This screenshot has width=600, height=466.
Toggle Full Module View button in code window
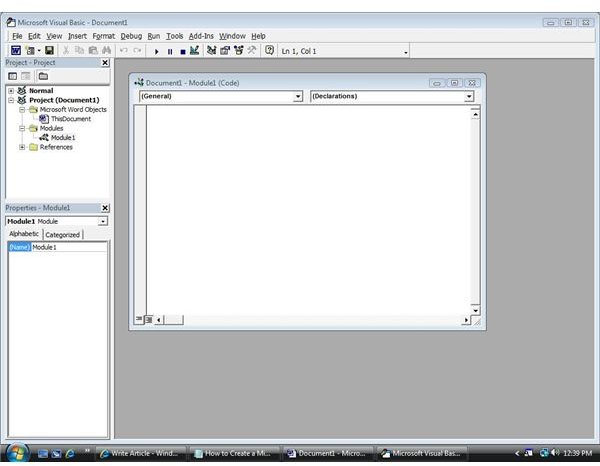149,319
